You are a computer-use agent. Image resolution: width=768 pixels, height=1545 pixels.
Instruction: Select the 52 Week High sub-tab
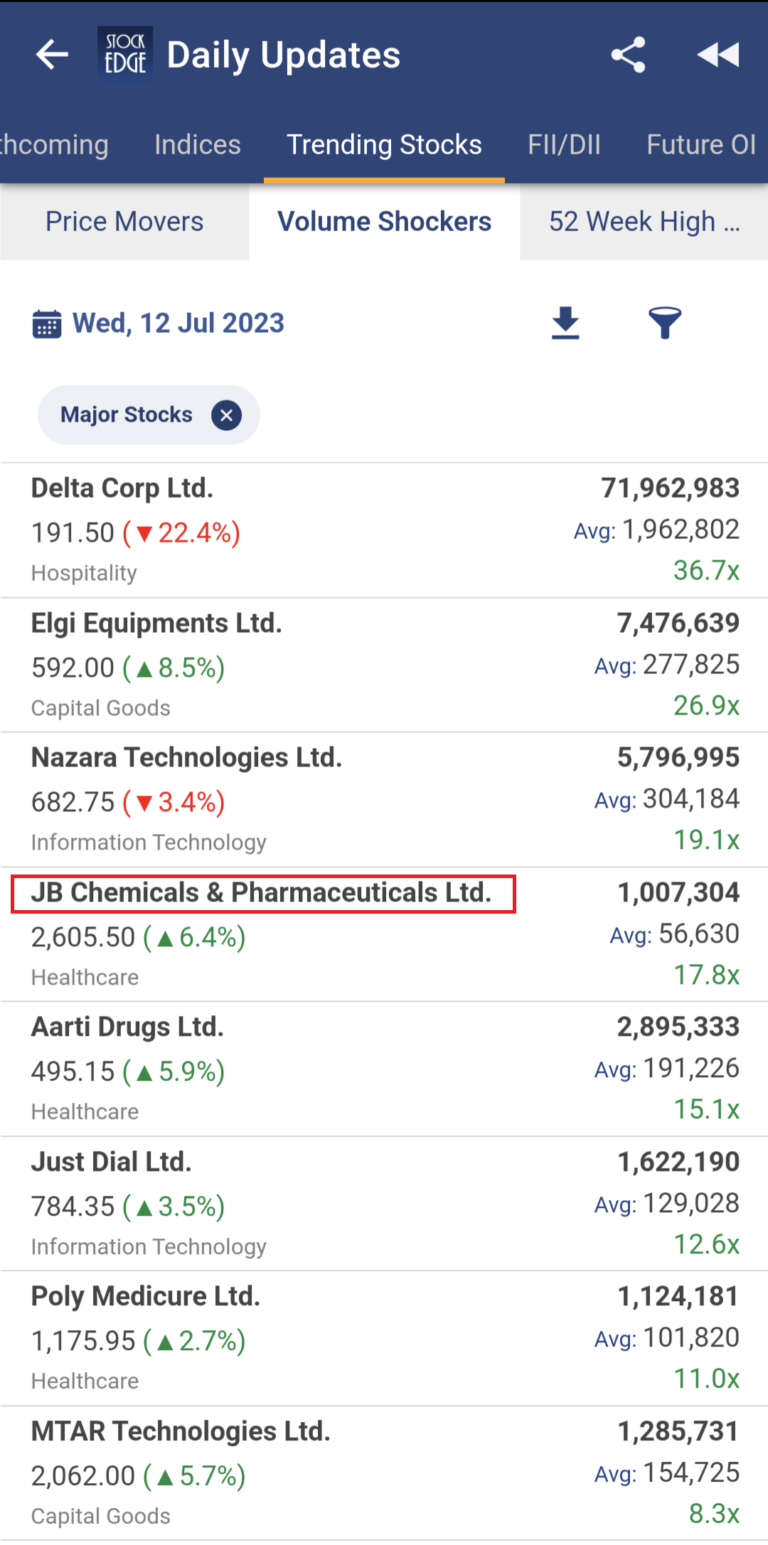click(644, 222)
